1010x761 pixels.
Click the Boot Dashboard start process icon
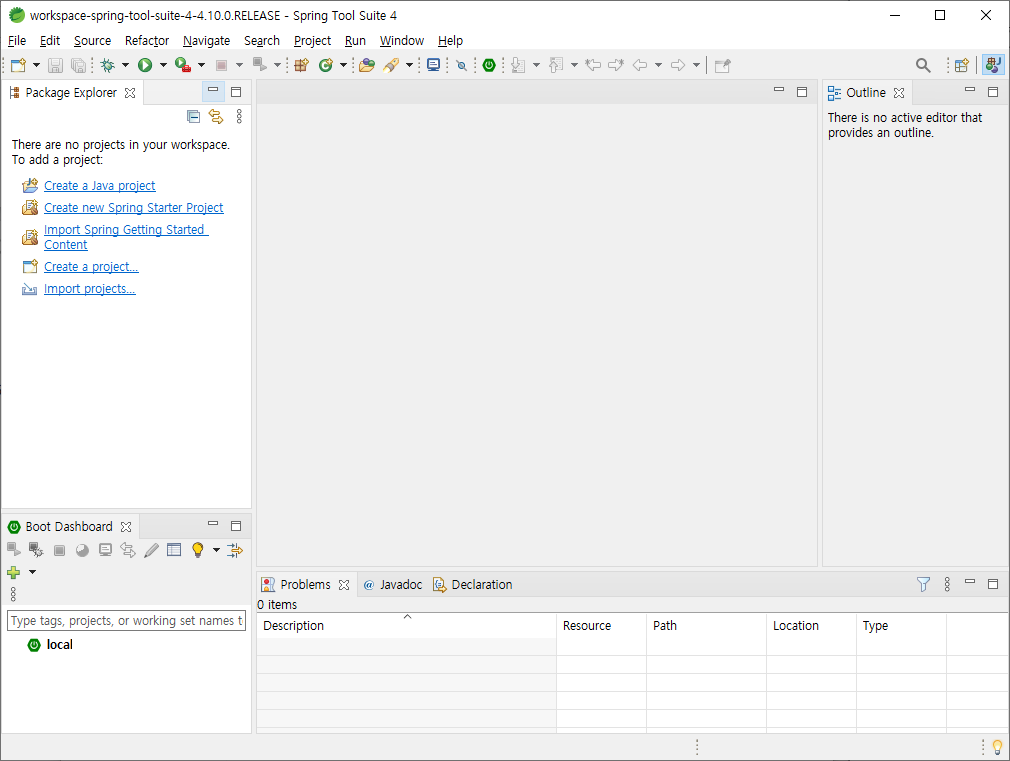click(14, 550)
